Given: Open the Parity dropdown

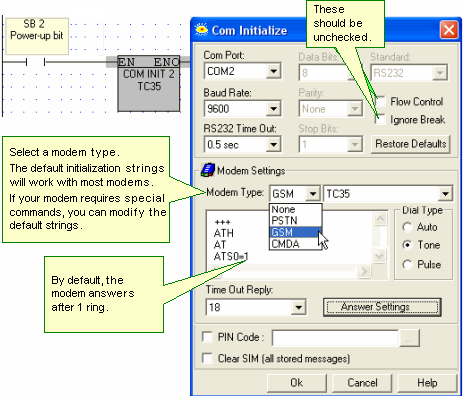Looking at the screenshot, I should pos(355,109).
